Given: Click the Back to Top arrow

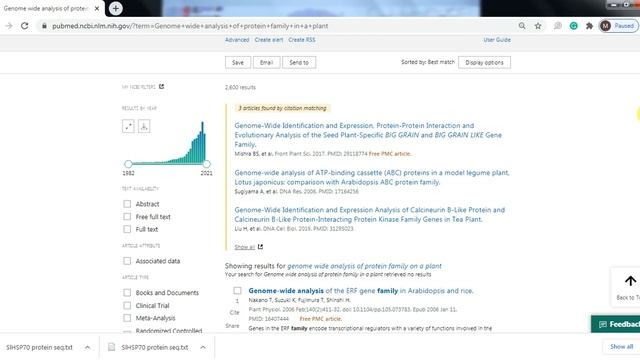Looking at the screenshot, I should coord(630,281).
